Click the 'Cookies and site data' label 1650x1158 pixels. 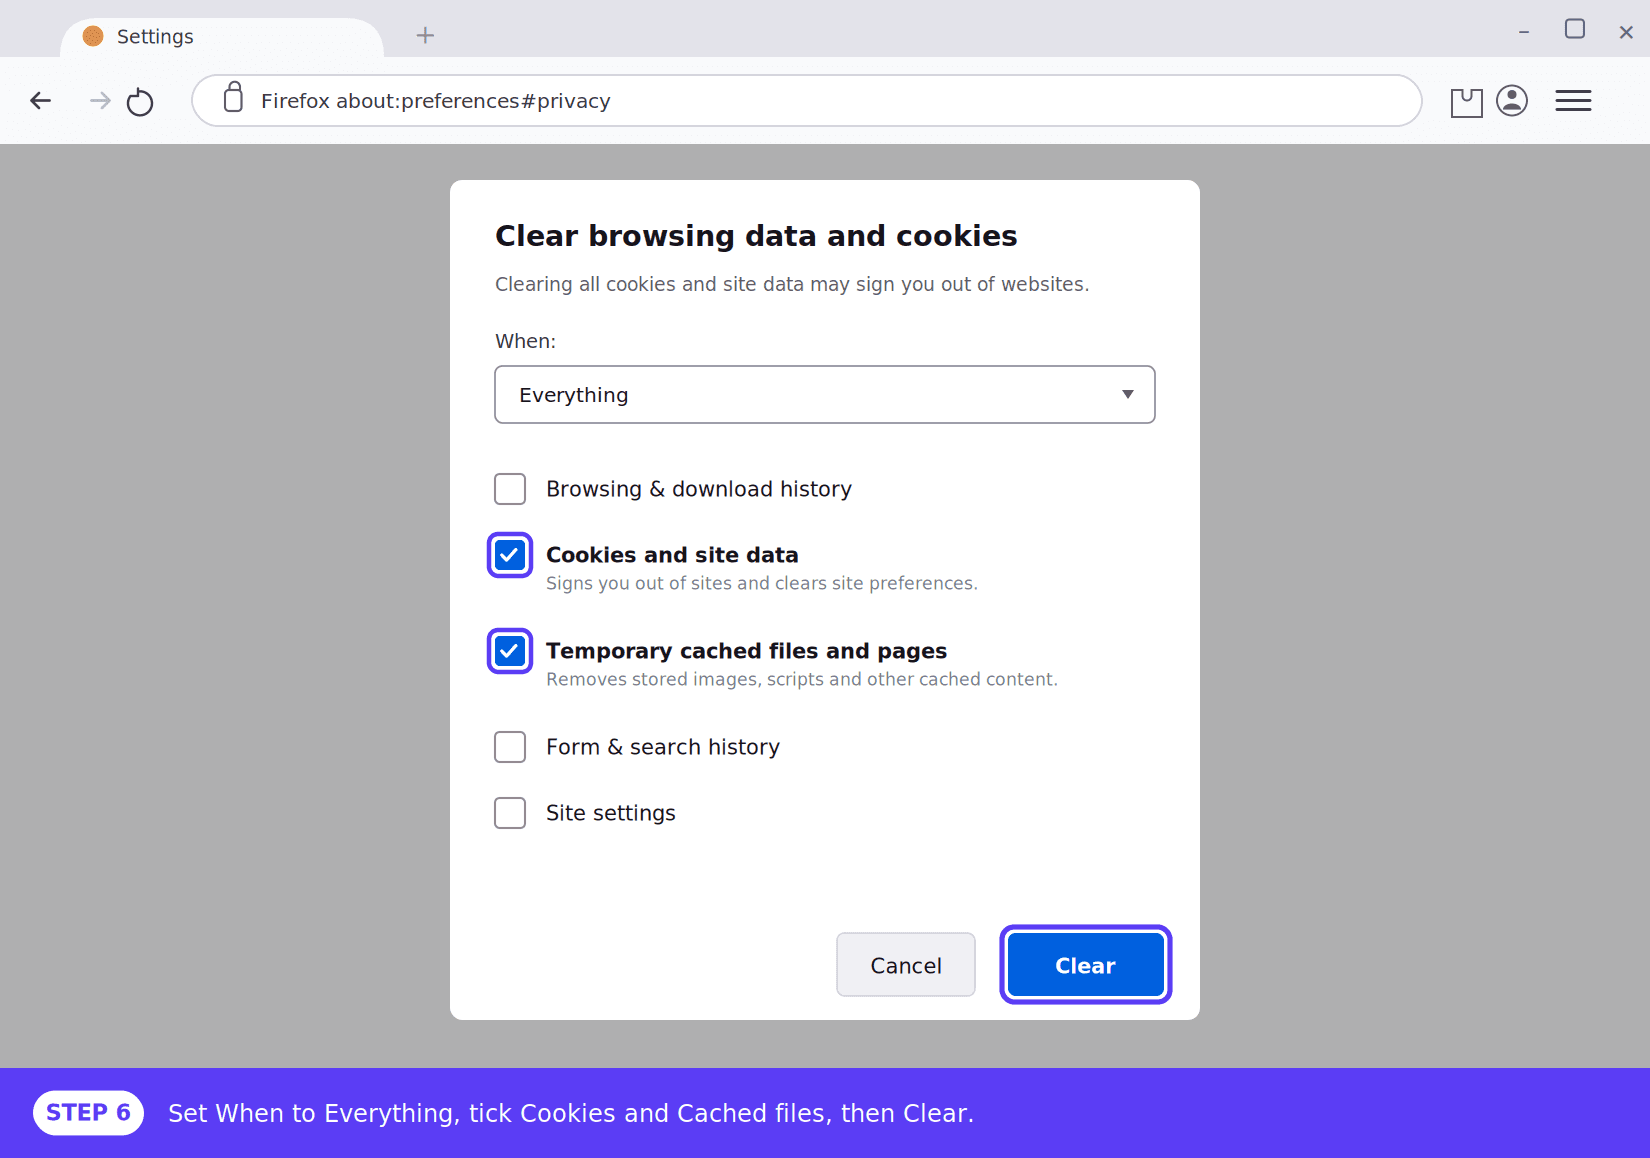tap(672, 555)
